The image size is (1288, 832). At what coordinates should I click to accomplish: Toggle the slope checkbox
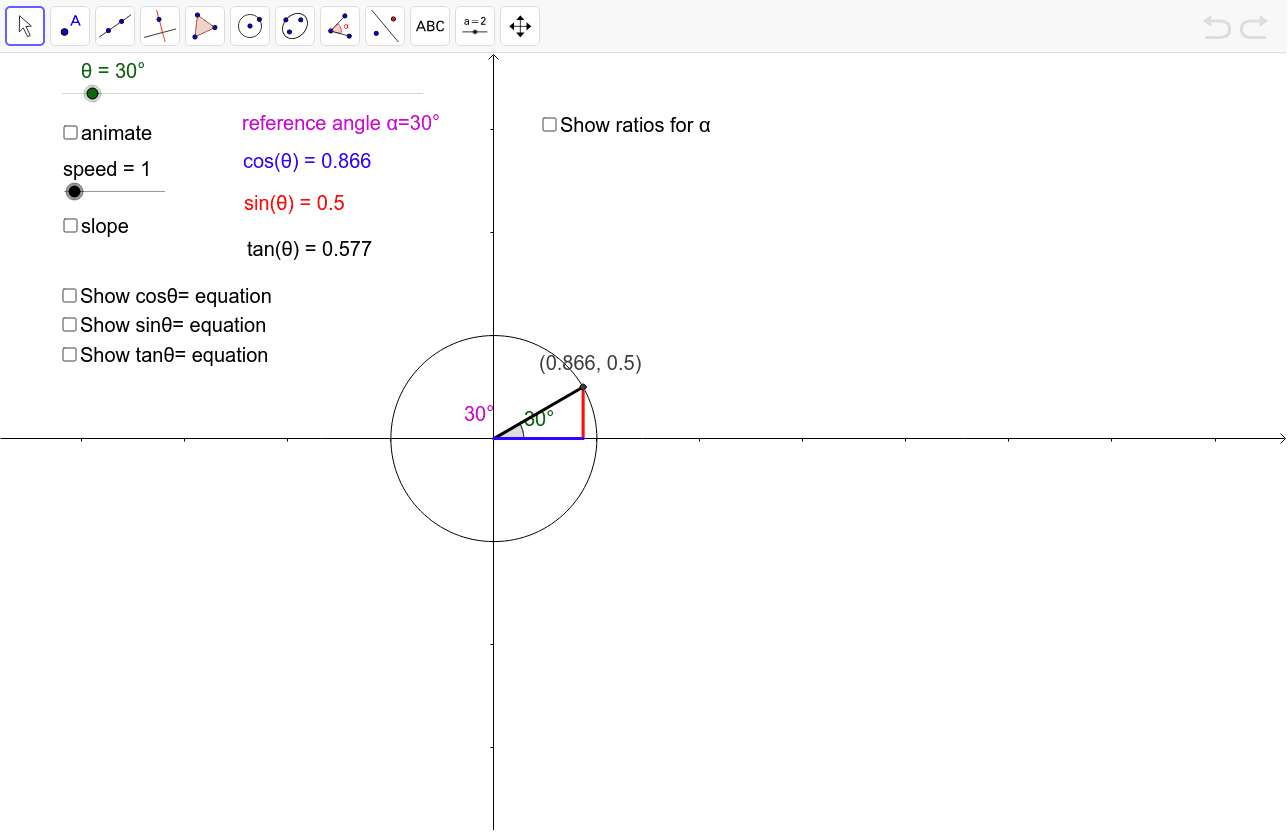coord(70,226)
